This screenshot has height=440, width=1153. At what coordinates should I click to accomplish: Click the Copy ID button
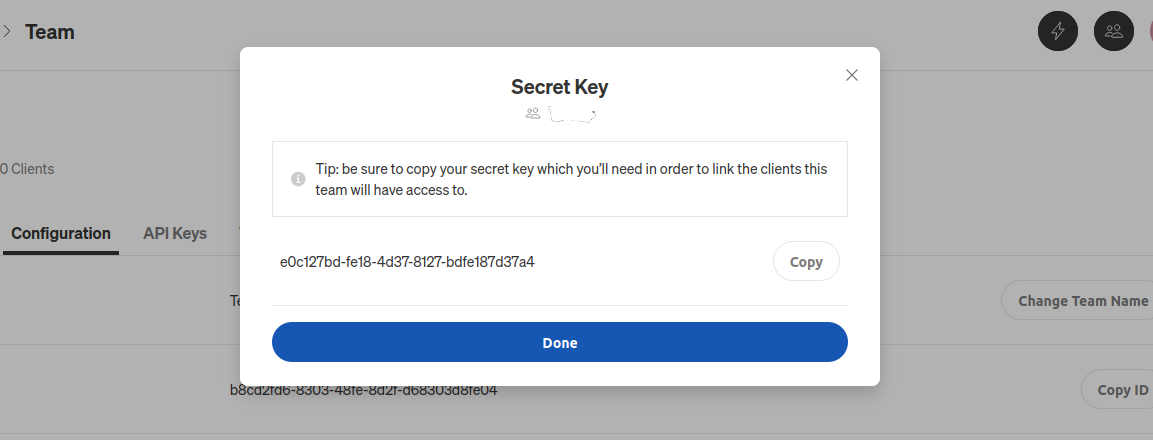[1117, 389]
